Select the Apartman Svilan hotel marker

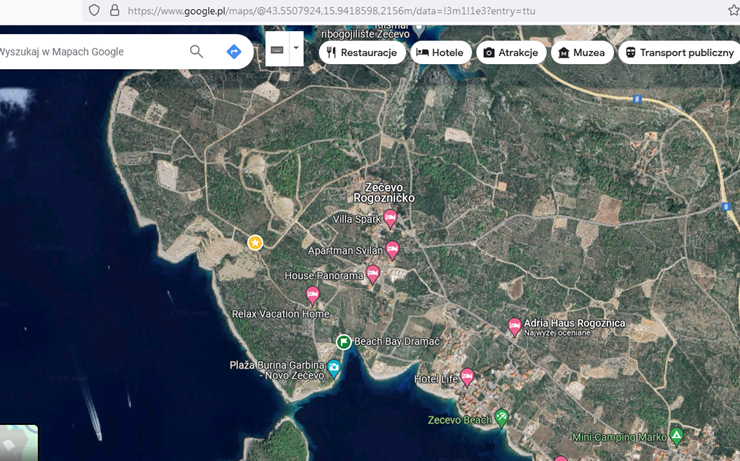point(393,249)
